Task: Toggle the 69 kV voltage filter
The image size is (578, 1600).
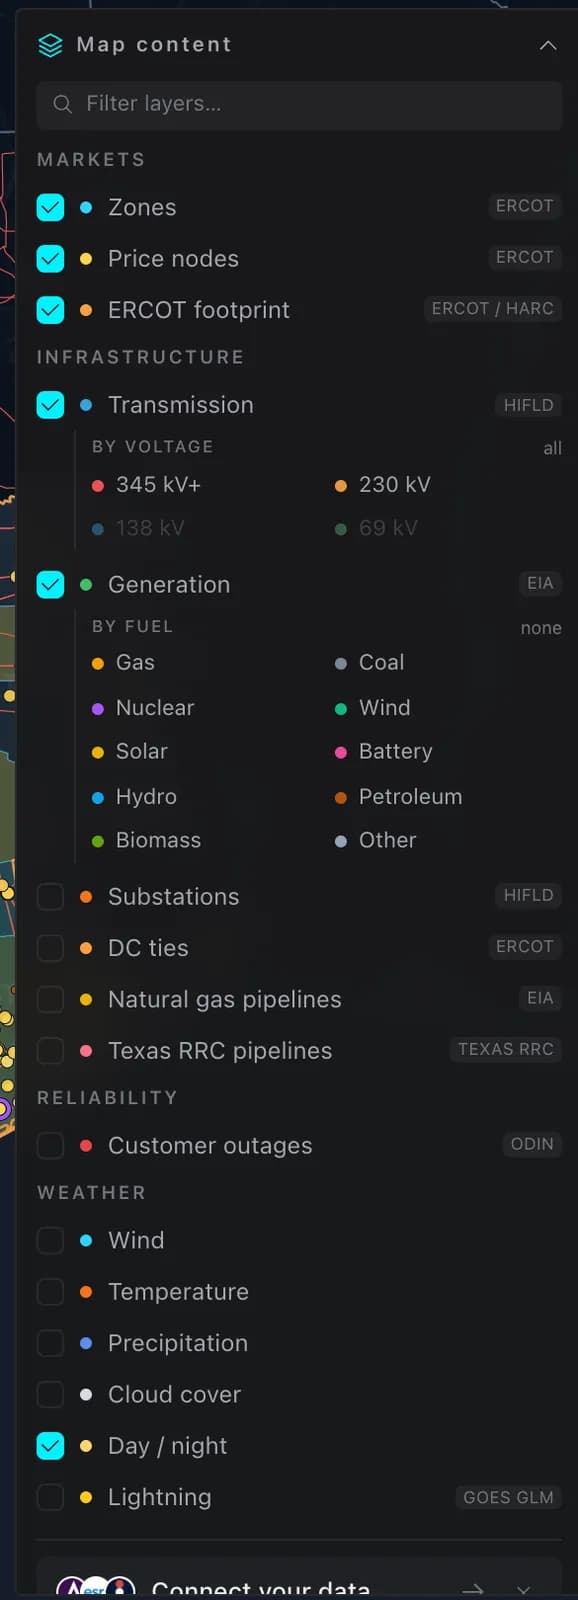Action: point(376,528)
